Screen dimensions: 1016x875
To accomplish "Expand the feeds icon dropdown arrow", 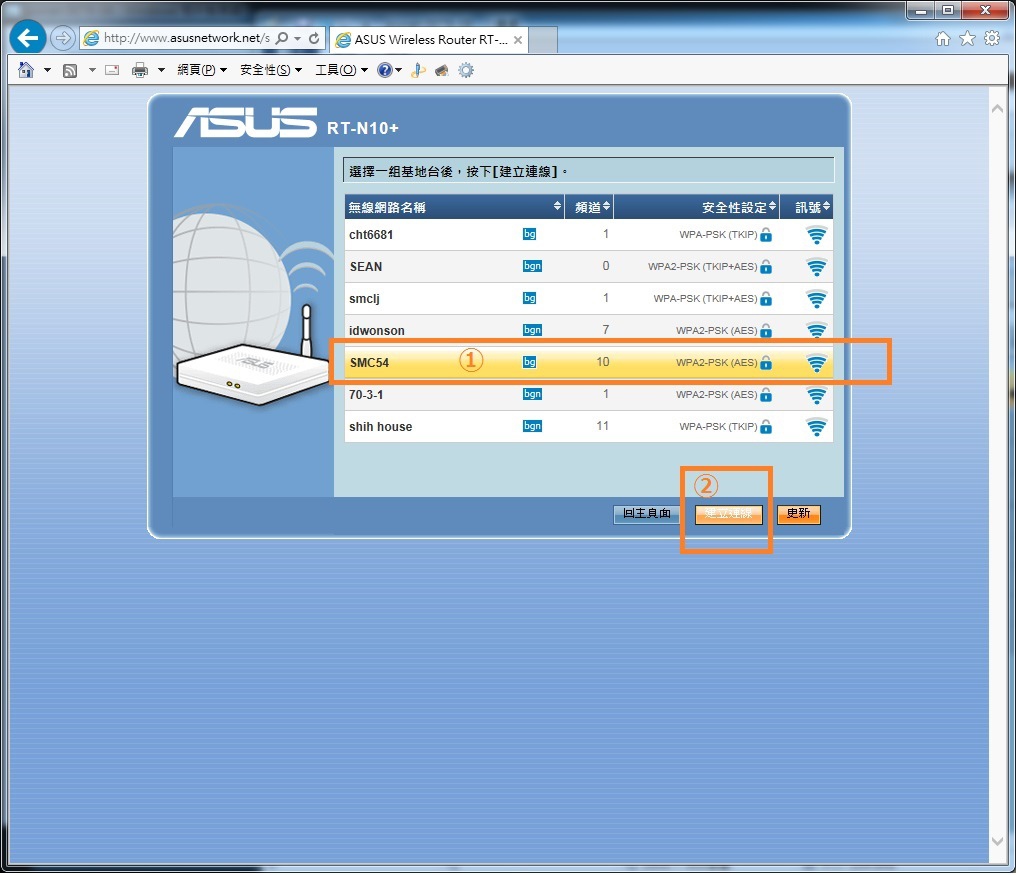I will (x=92, y=70).
